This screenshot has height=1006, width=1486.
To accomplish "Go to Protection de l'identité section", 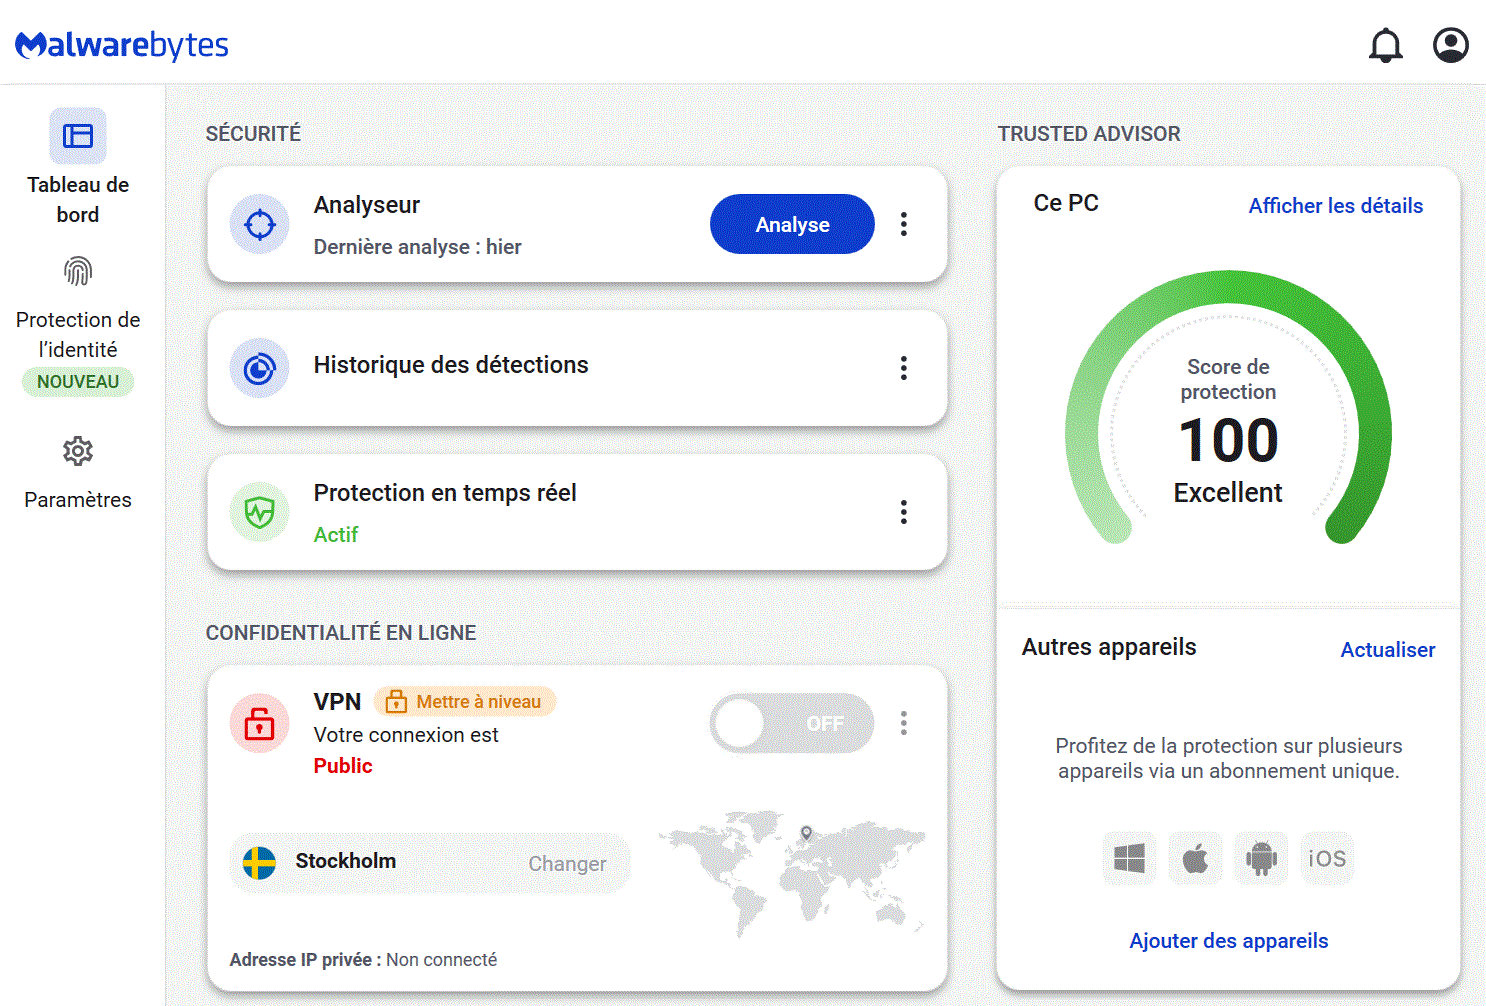I will click(78, 320).
